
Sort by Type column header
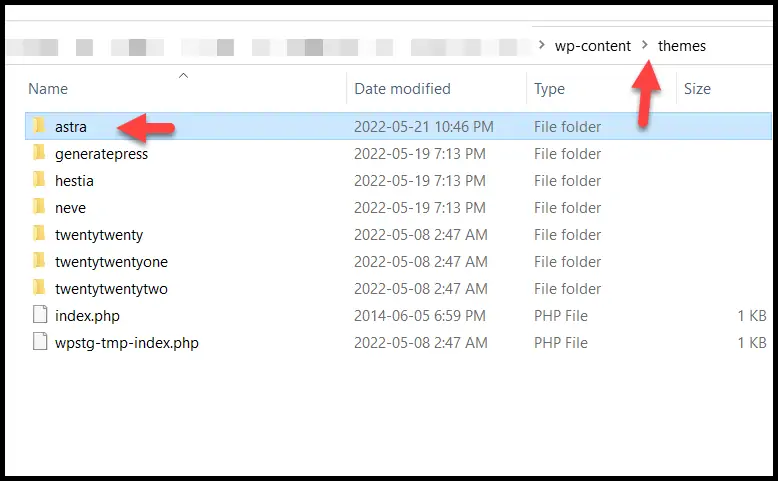[549, 89]
